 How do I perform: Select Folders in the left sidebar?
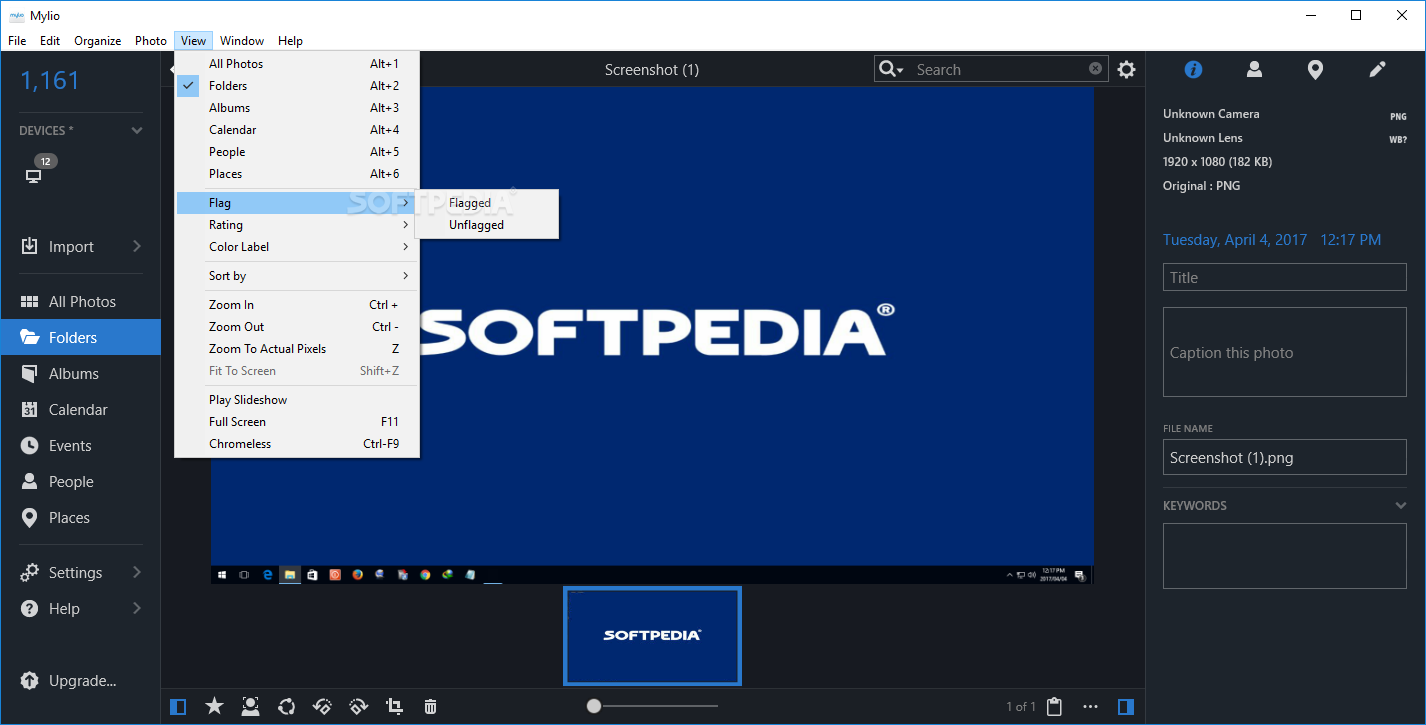[80, 338]
